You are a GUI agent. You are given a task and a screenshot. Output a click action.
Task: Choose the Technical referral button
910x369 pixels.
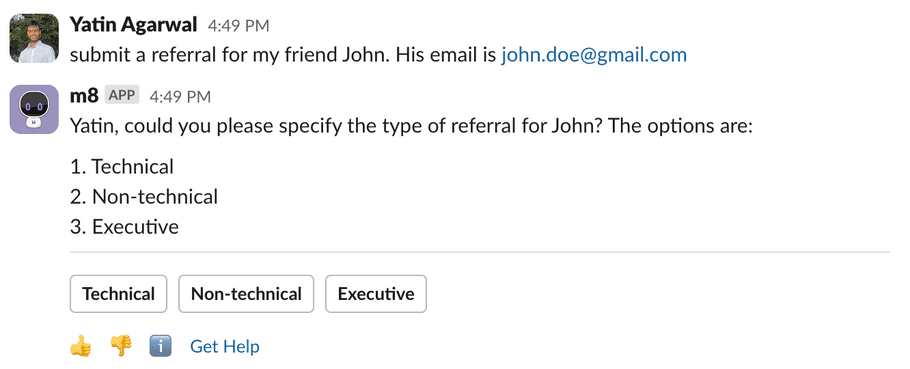[118, 294]
